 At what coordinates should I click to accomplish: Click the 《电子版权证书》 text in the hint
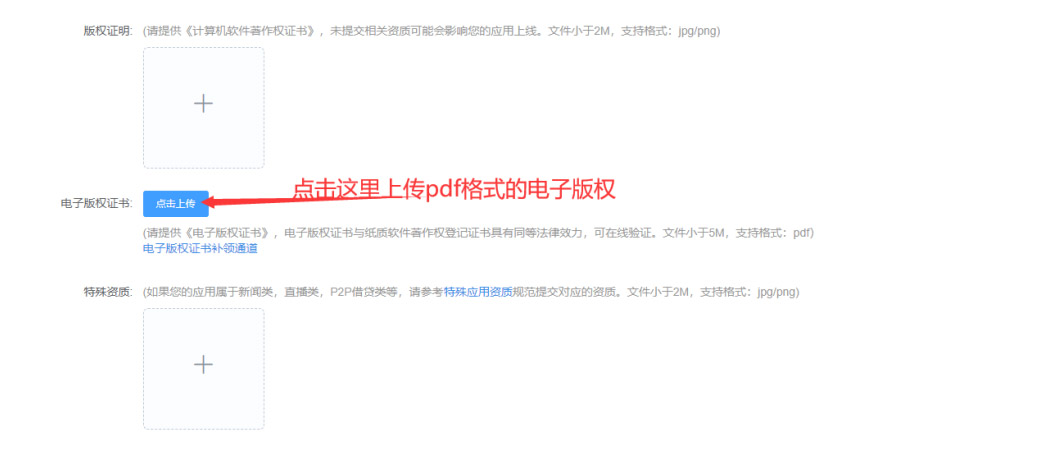click(x=228, y=233)
